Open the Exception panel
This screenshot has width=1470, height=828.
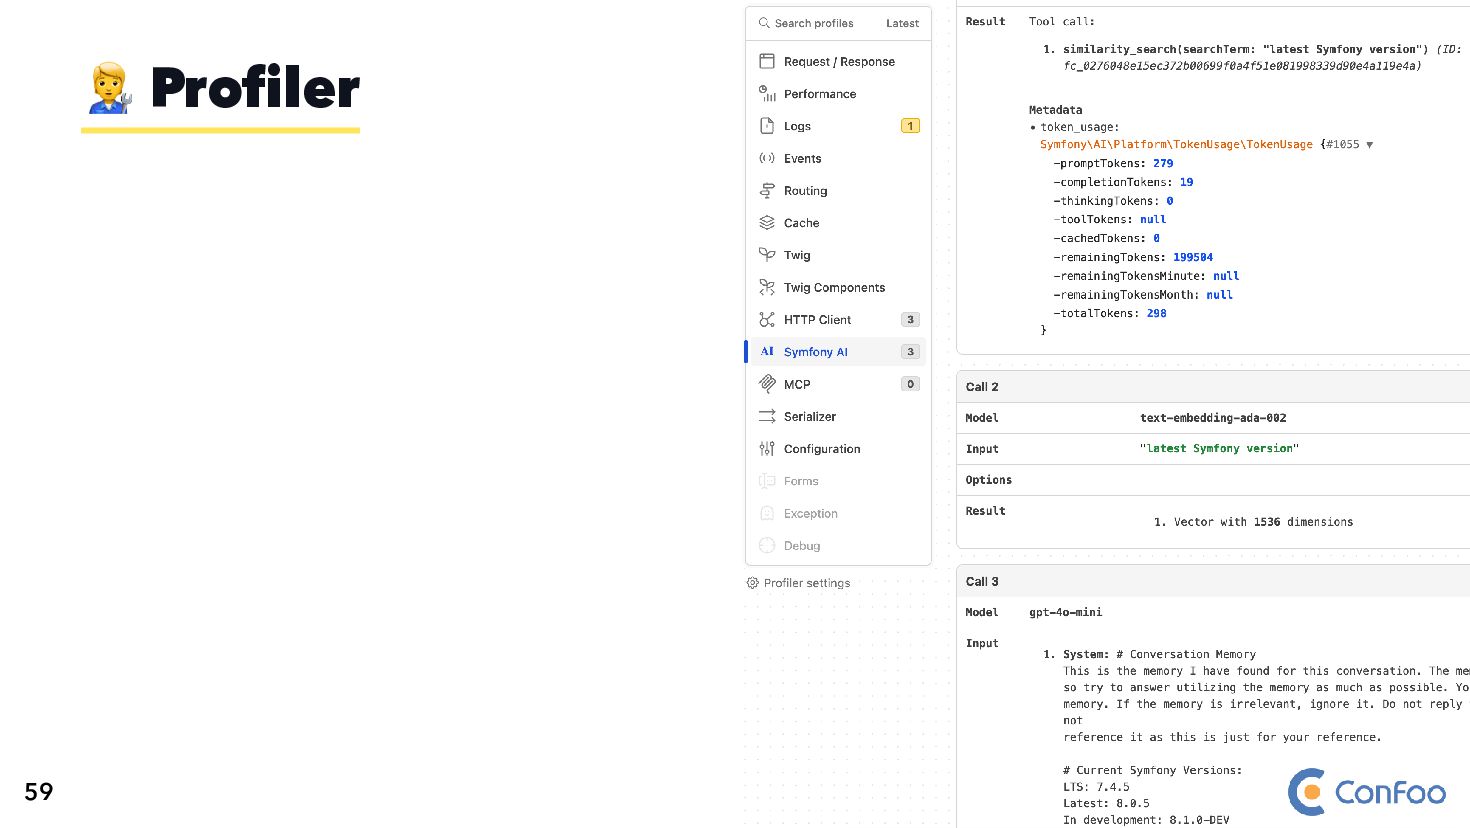[838, 513]
